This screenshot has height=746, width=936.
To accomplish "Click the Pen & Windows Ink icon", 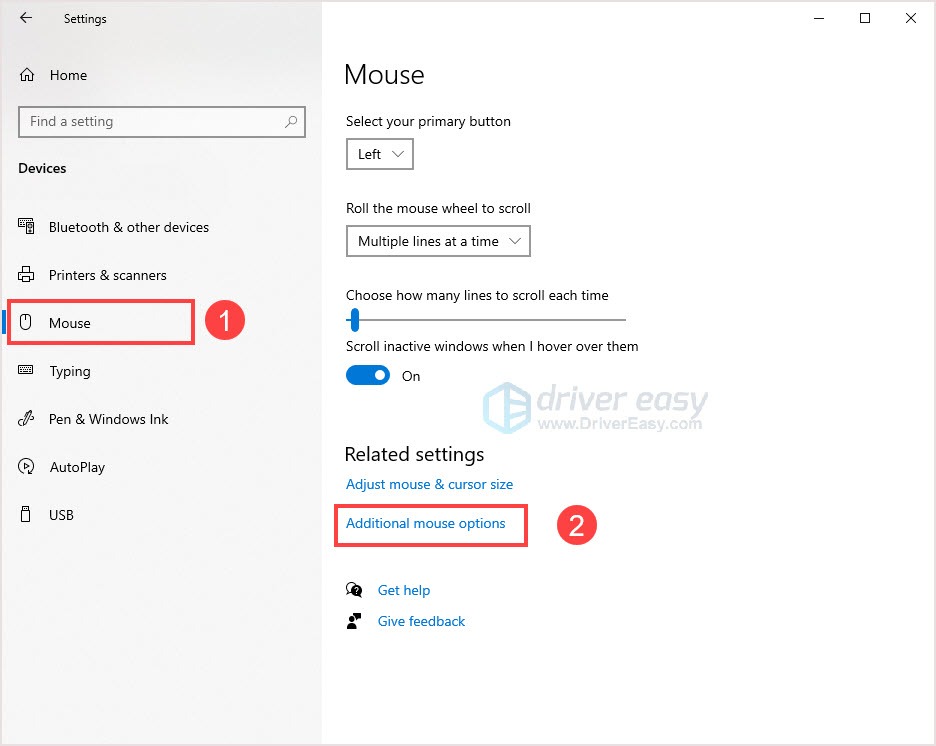I will click(27, 419).
